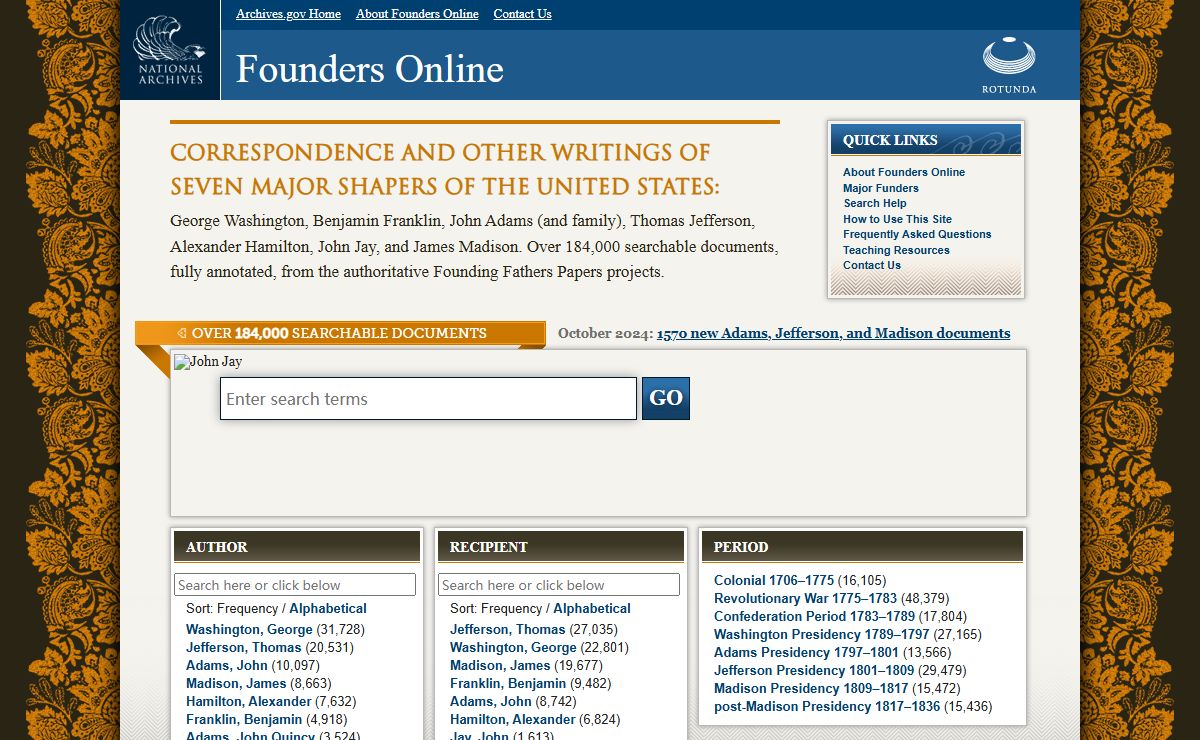The image size is (1200, 740).
Task: Click the AUTHOR panel header
Action: pyautogui.click(x=297, y=547)
